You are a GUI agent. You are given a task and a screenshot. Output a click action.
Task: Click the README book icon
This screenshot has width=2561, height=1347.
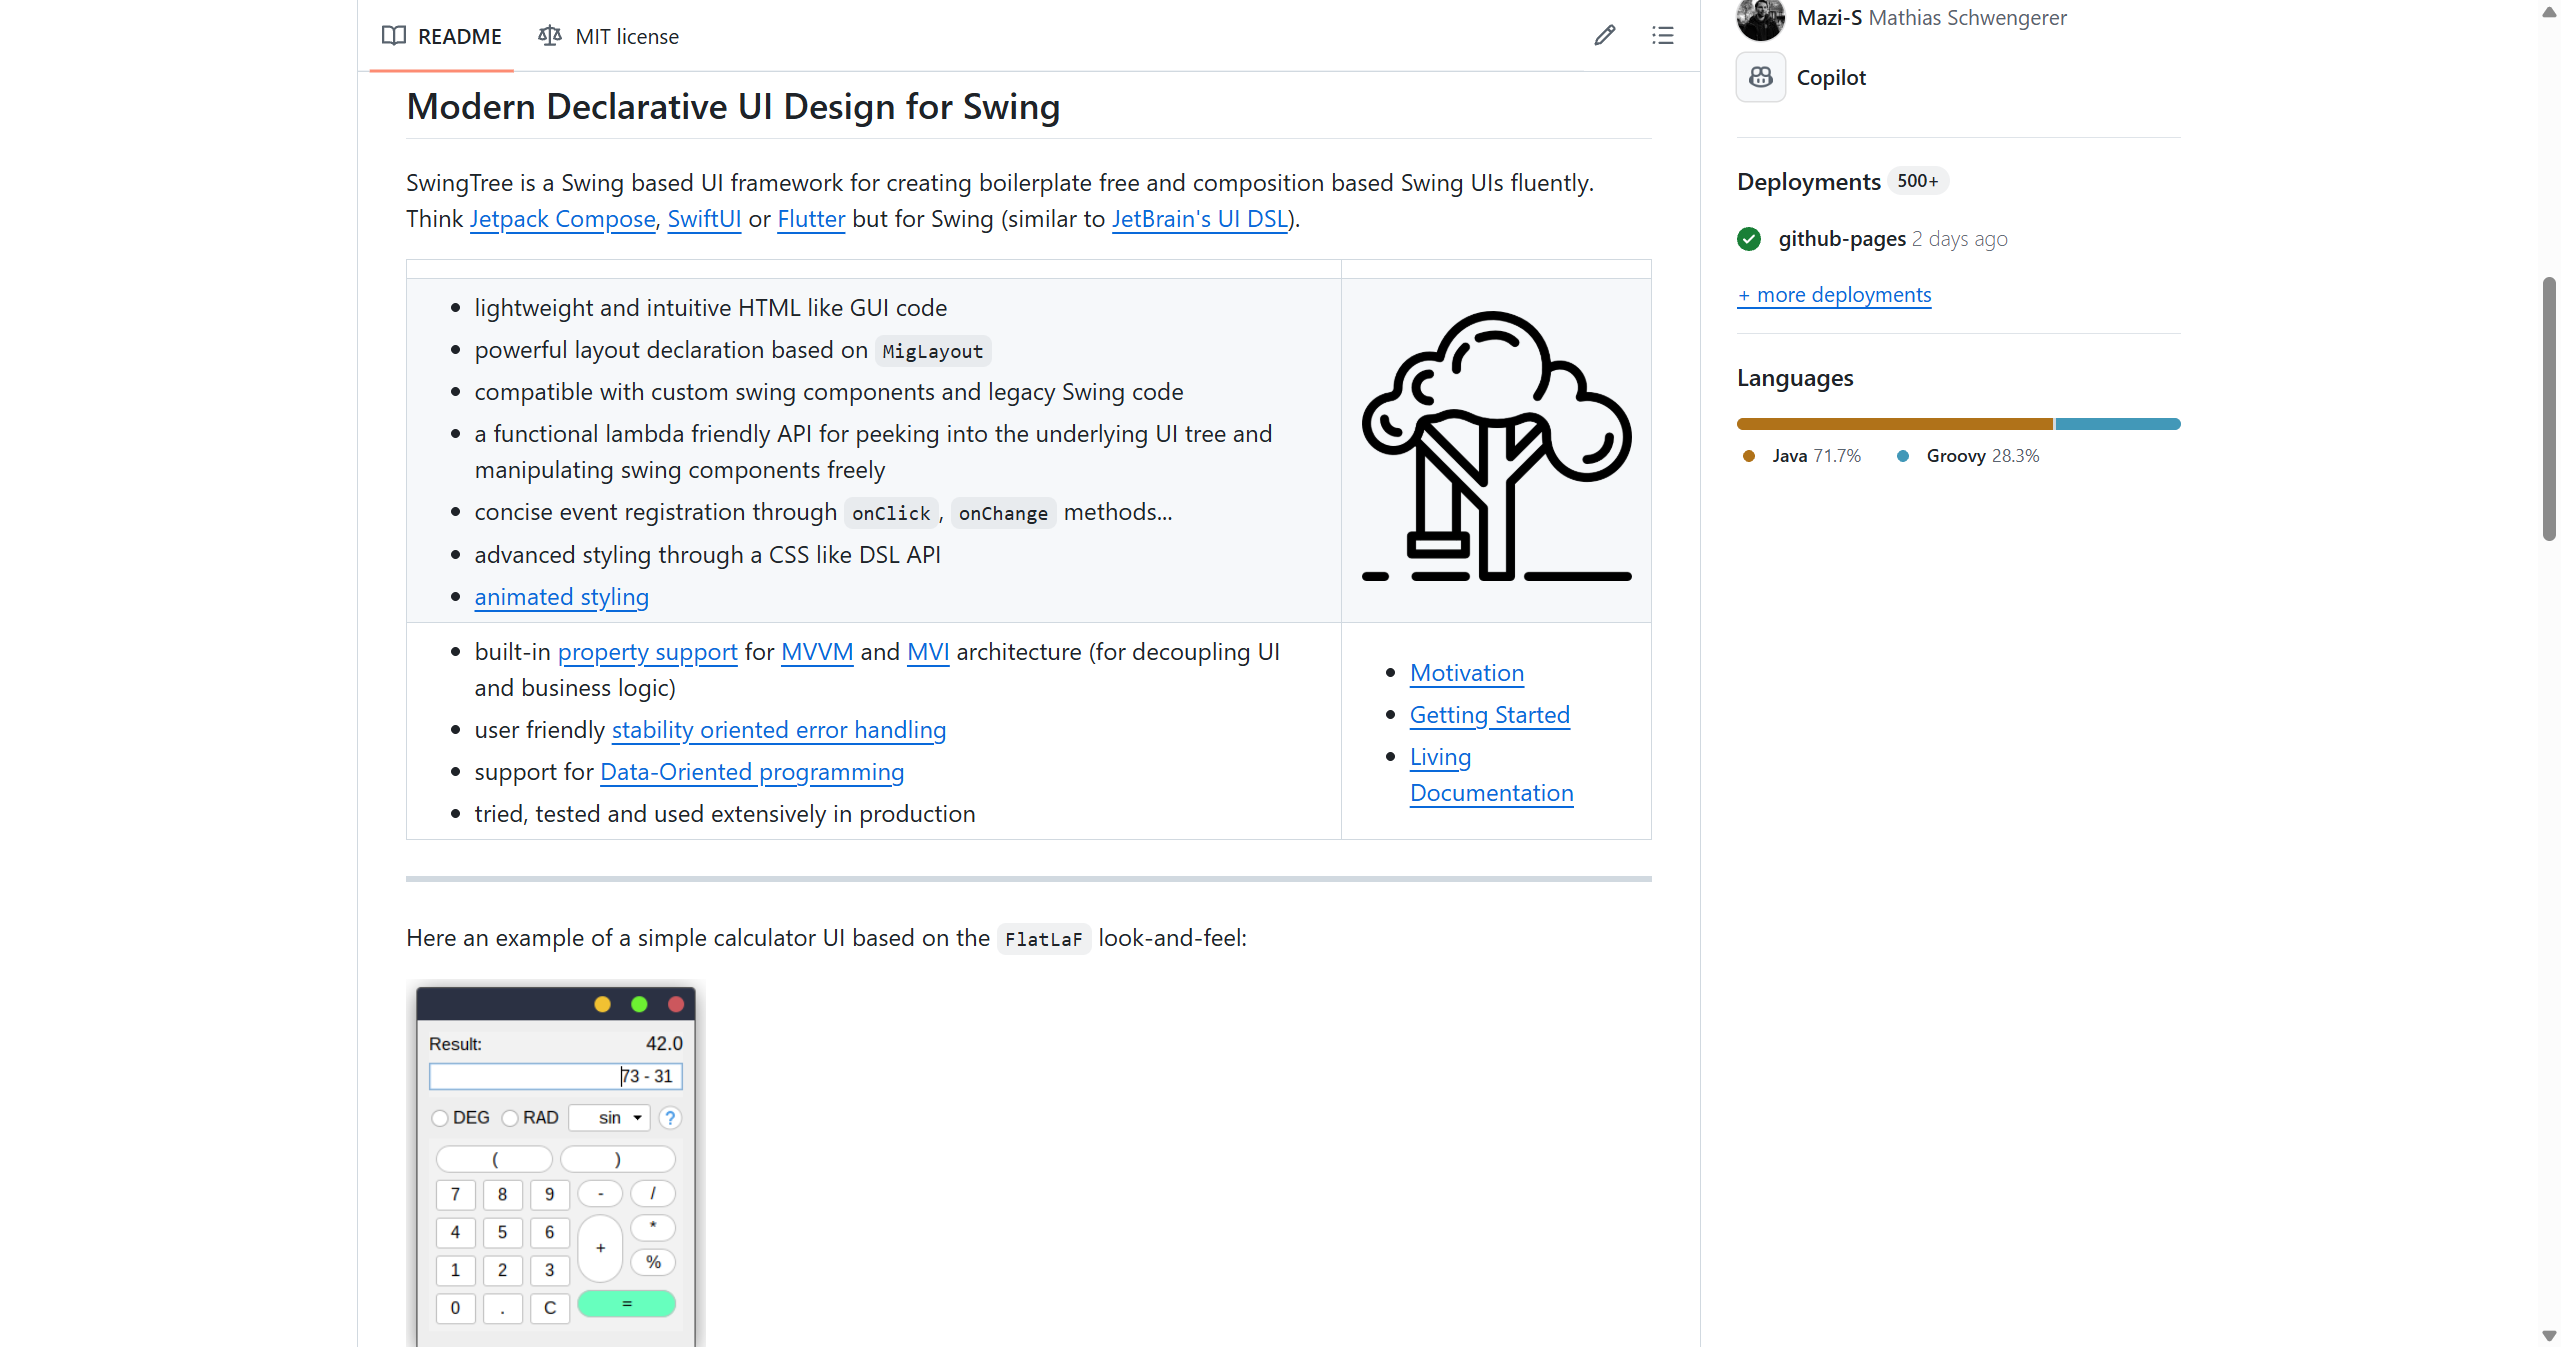tap(394, 36)
